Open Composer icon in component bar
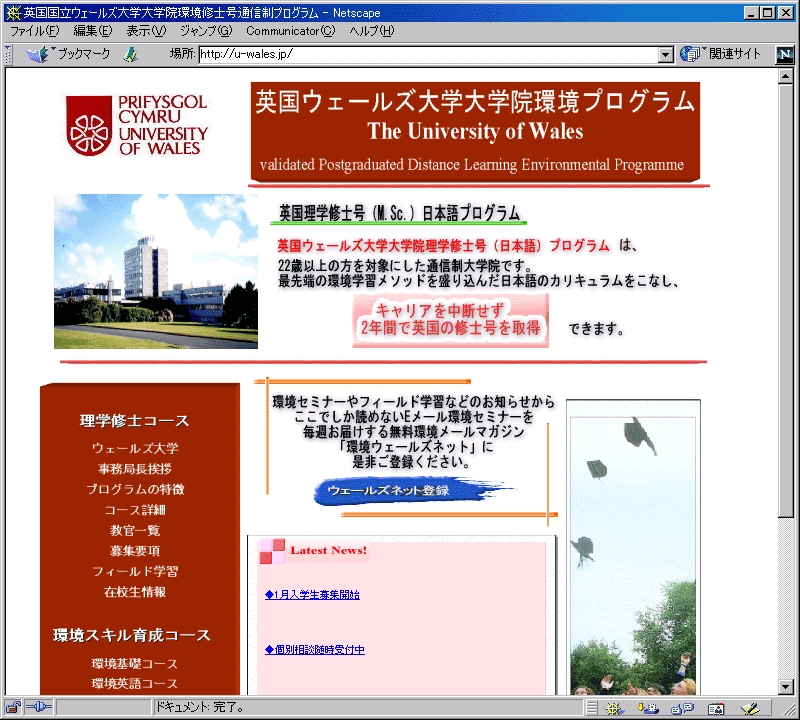The image size is (800, 720). point(751,708)
